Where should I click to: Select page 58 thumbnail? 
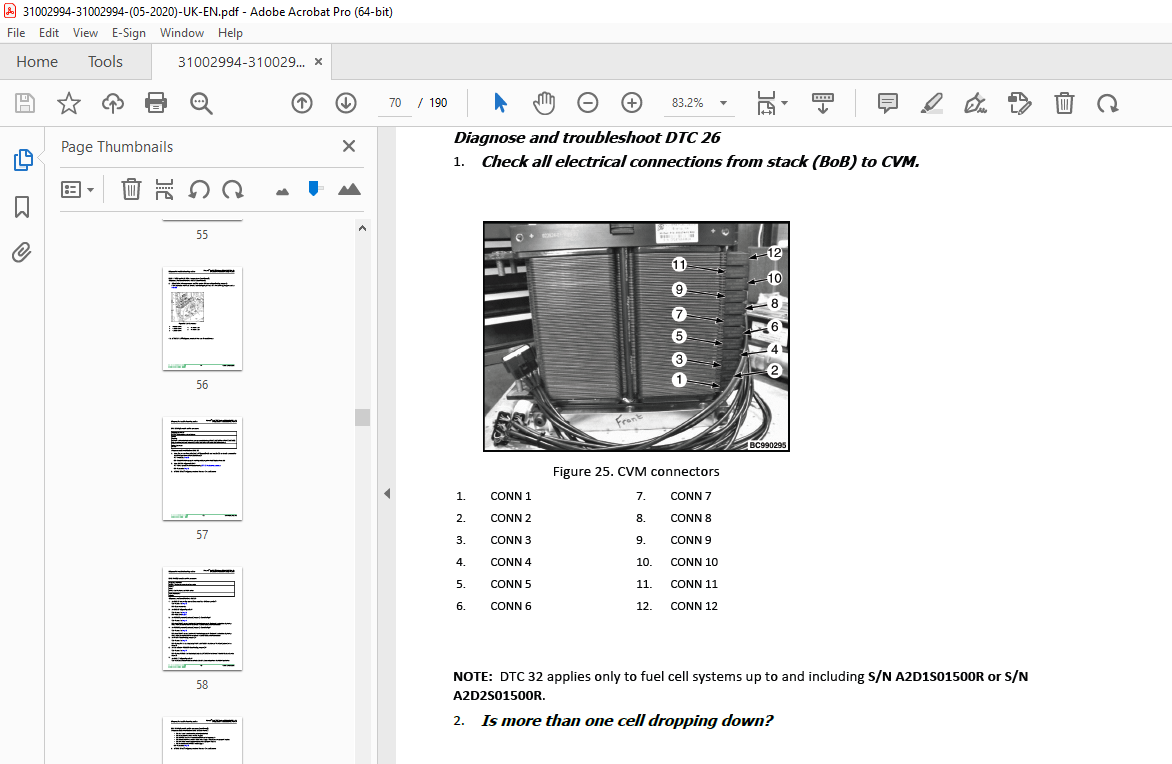[x=203, y=619]
